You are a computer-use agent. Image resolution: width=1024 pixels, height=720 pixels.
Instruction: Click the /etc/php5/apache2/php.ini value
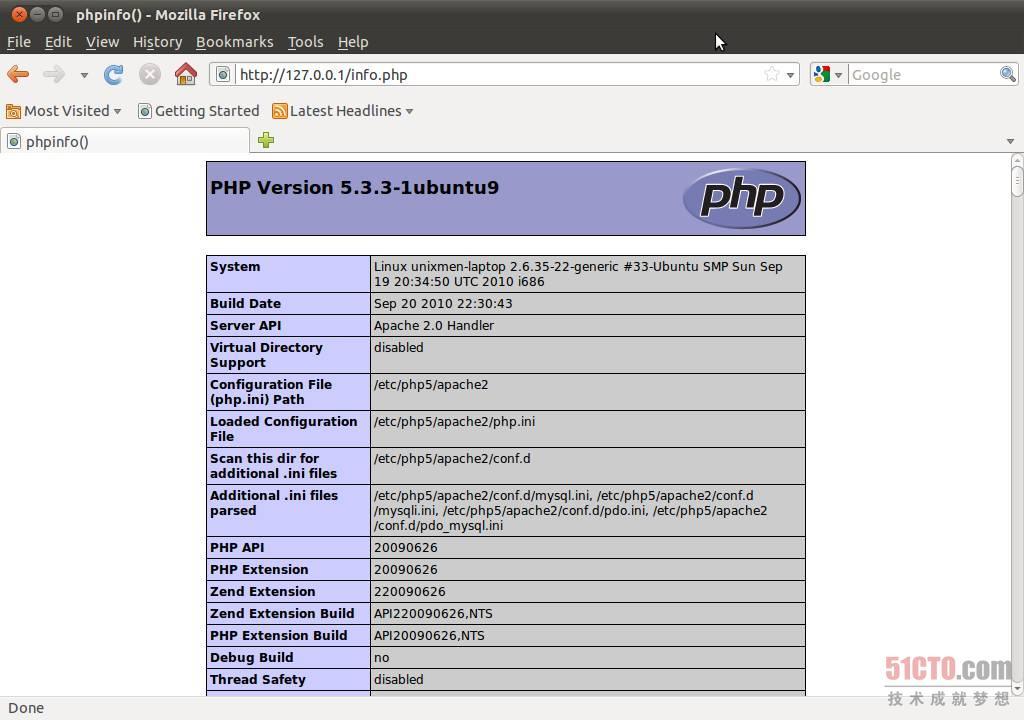pyautogui.click(x=455, y=421)
